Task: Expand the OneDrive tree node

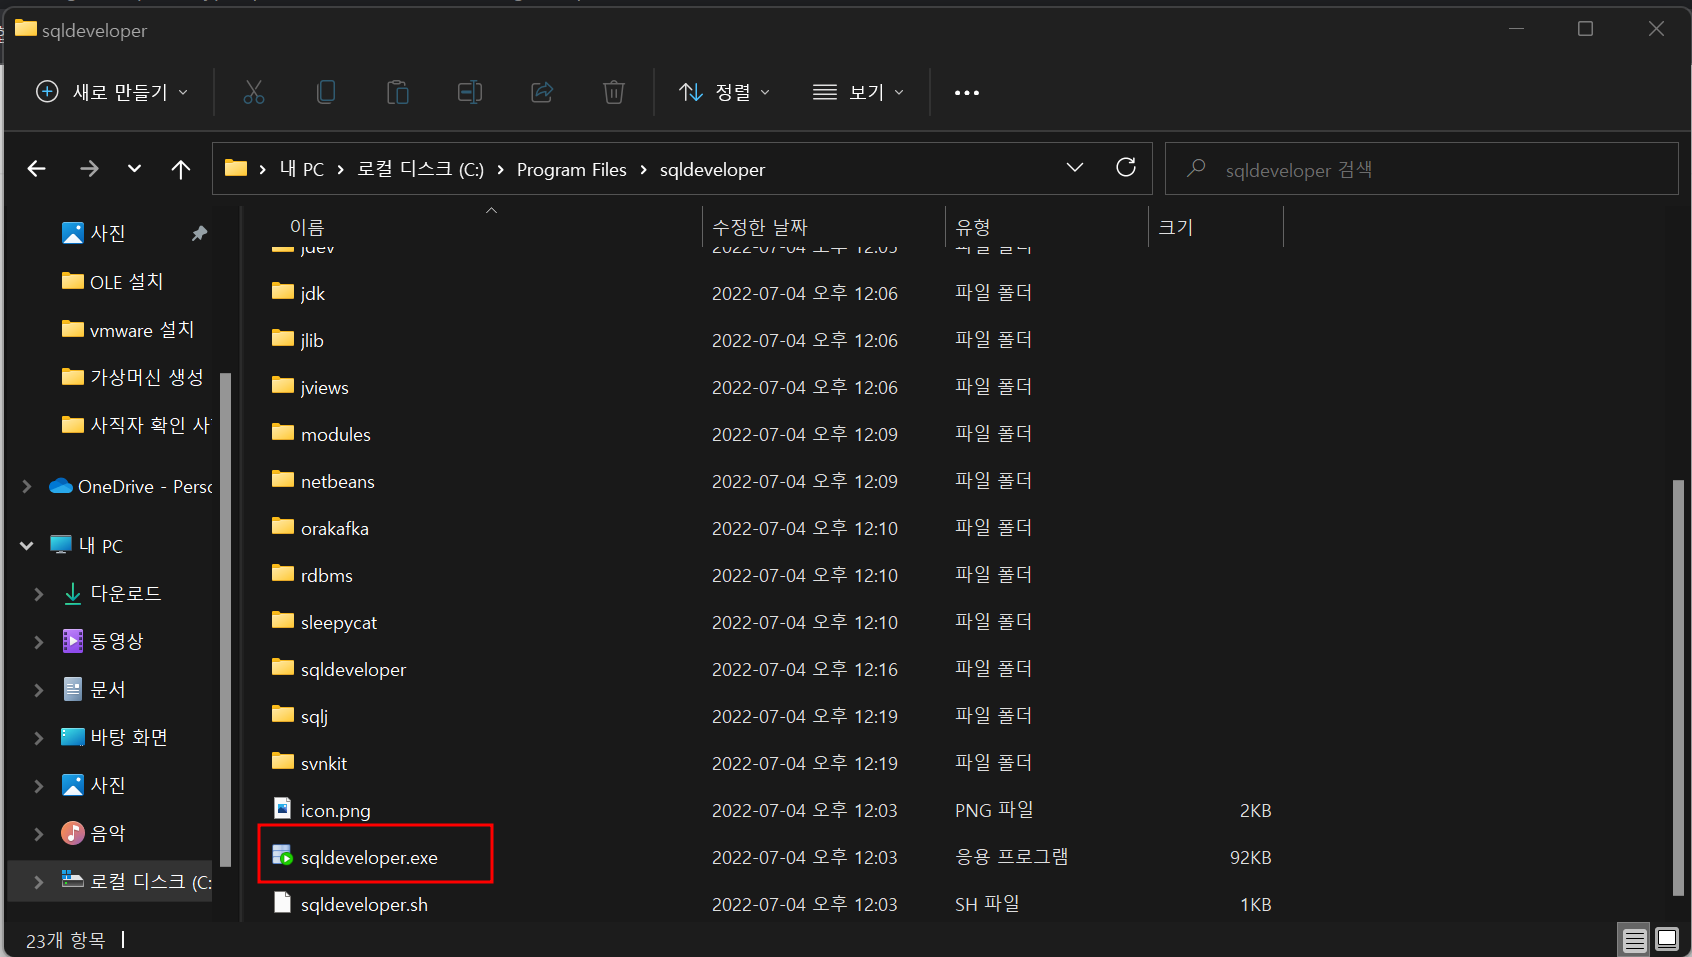Action: point(27,486)
